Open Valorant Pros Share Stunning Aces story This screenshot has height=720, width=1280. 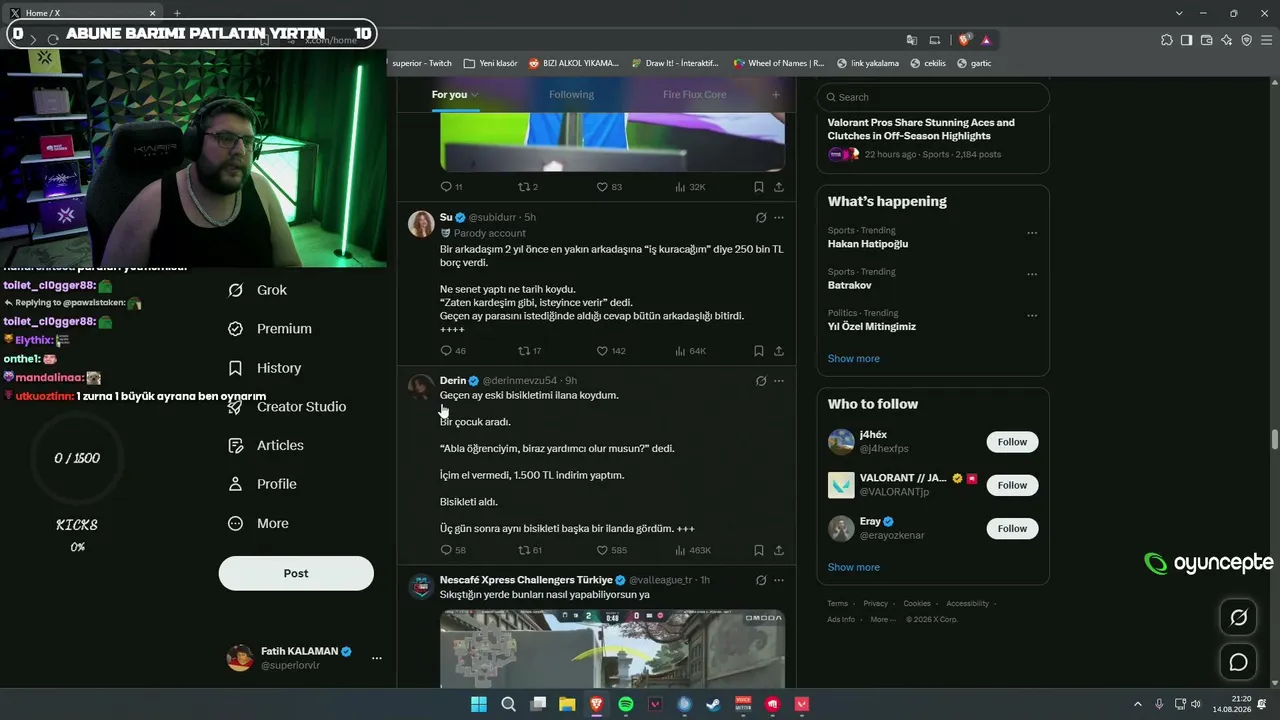pyautogui.click(x=921, y=129)
